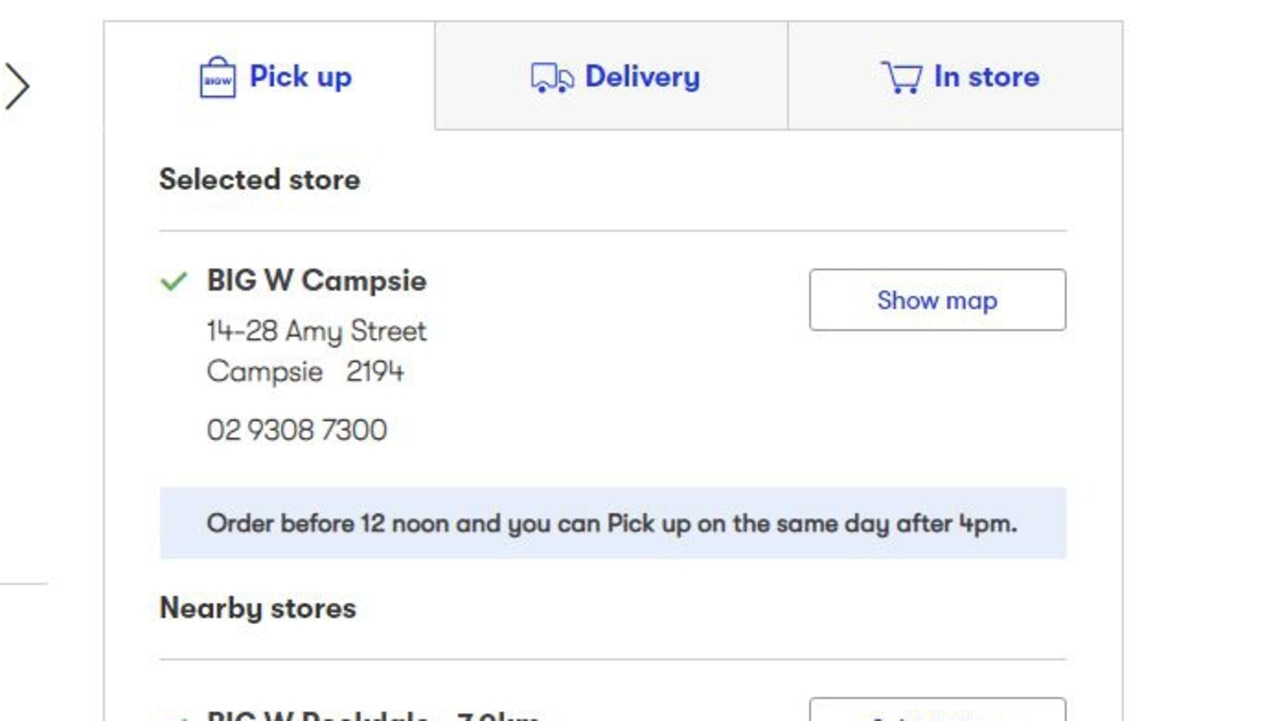Click the shopping cart In store icon
This screenshot has height=721, width=1280.
[901, 77]
